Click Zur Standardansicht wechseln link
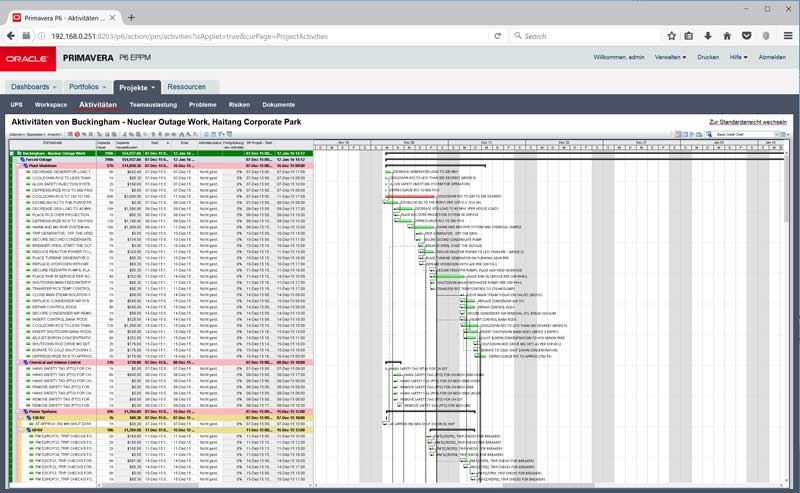800x493 pixels. [748, 122]
